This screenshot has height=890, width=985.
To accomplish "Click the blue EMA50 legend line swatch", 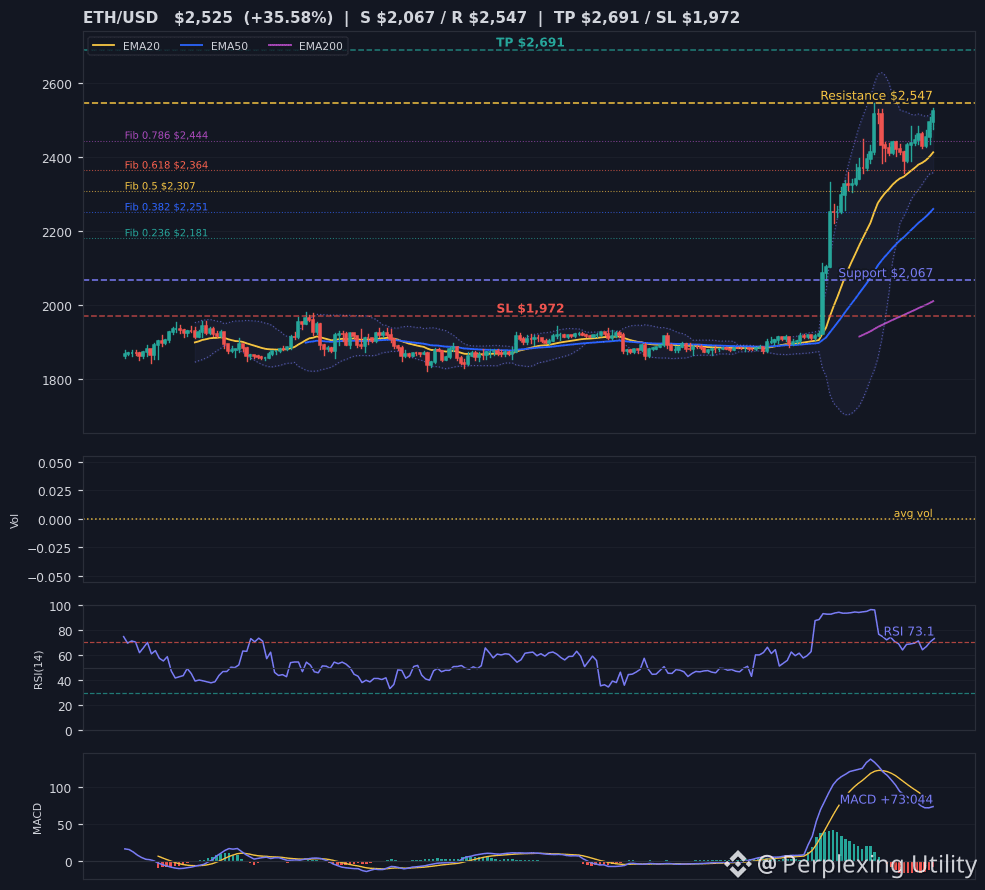I will [x=192, y=46].
